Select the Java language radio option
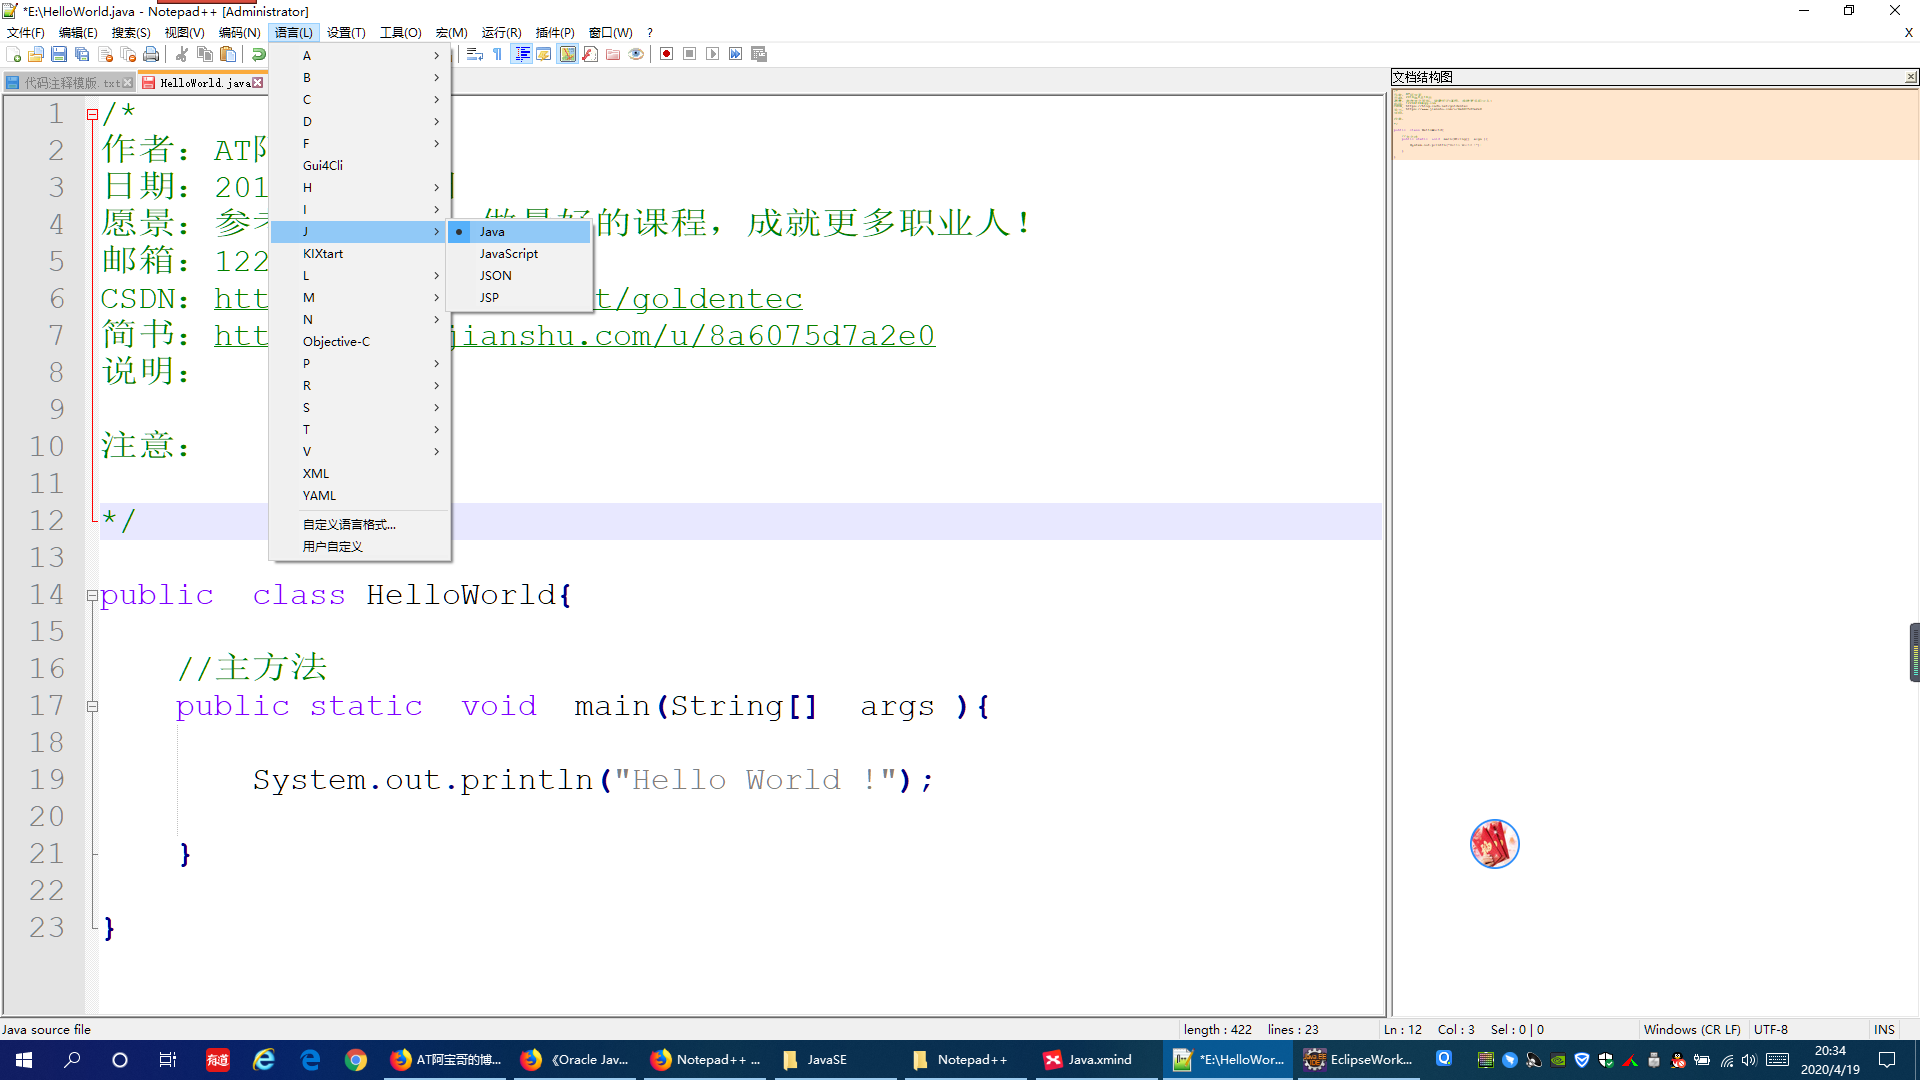 click(519, 232)
